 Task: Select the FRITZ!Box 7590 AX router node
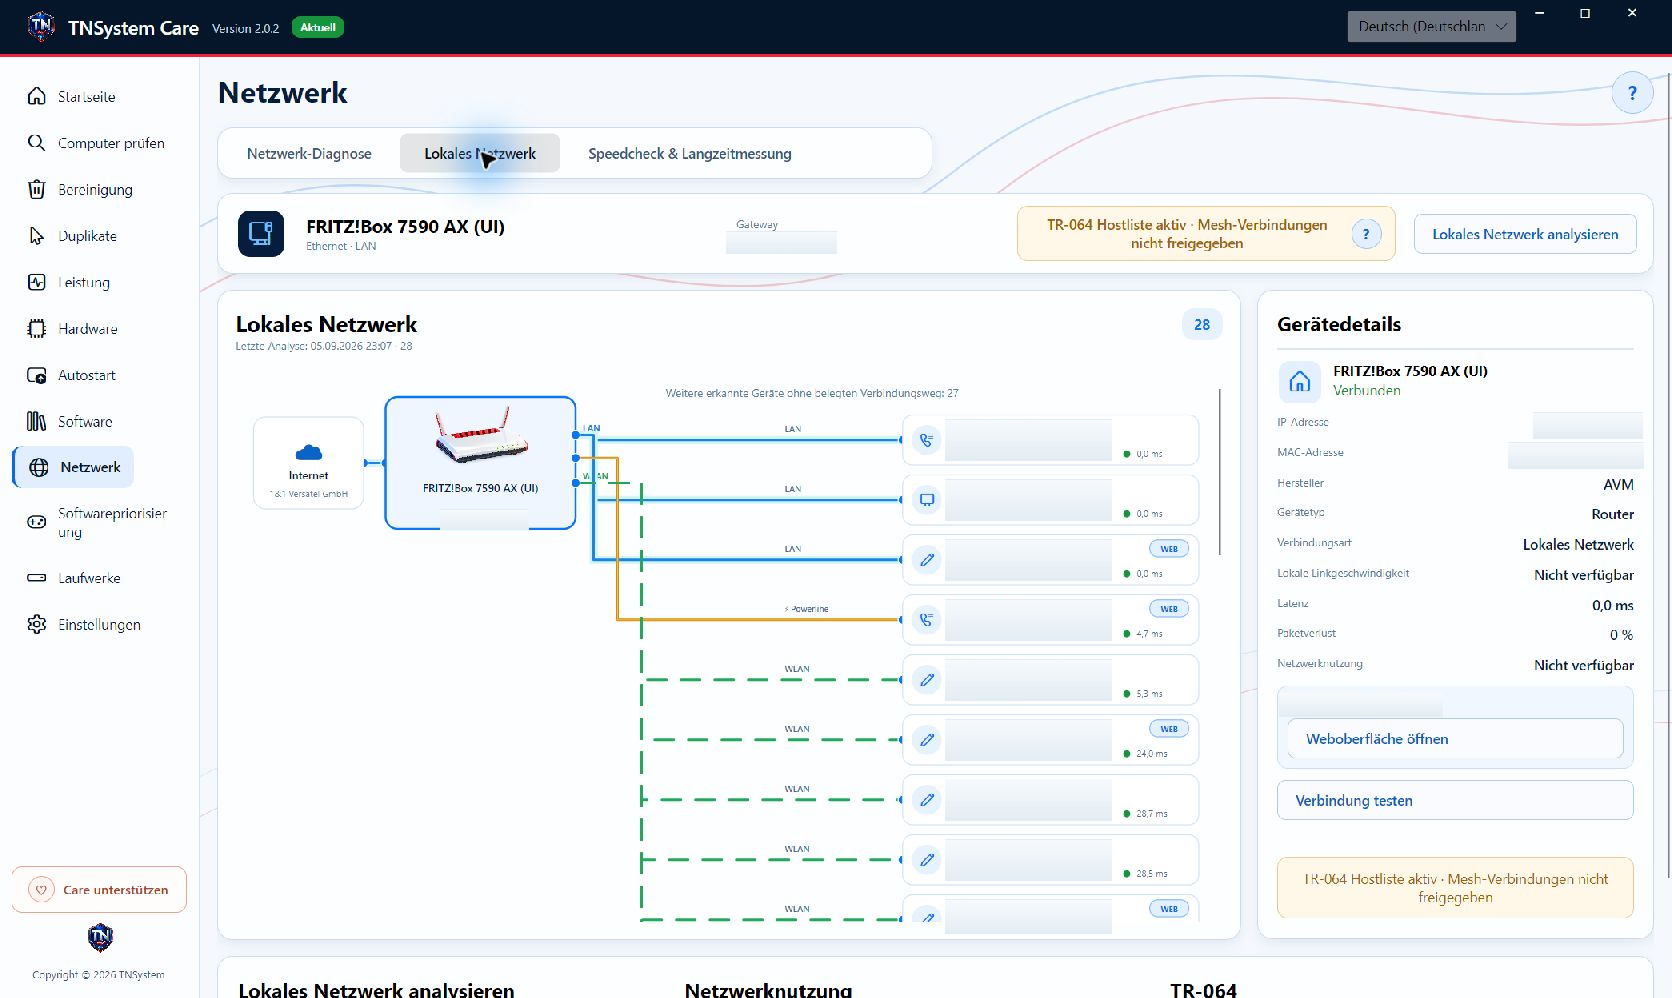click(x=480, y=462)
